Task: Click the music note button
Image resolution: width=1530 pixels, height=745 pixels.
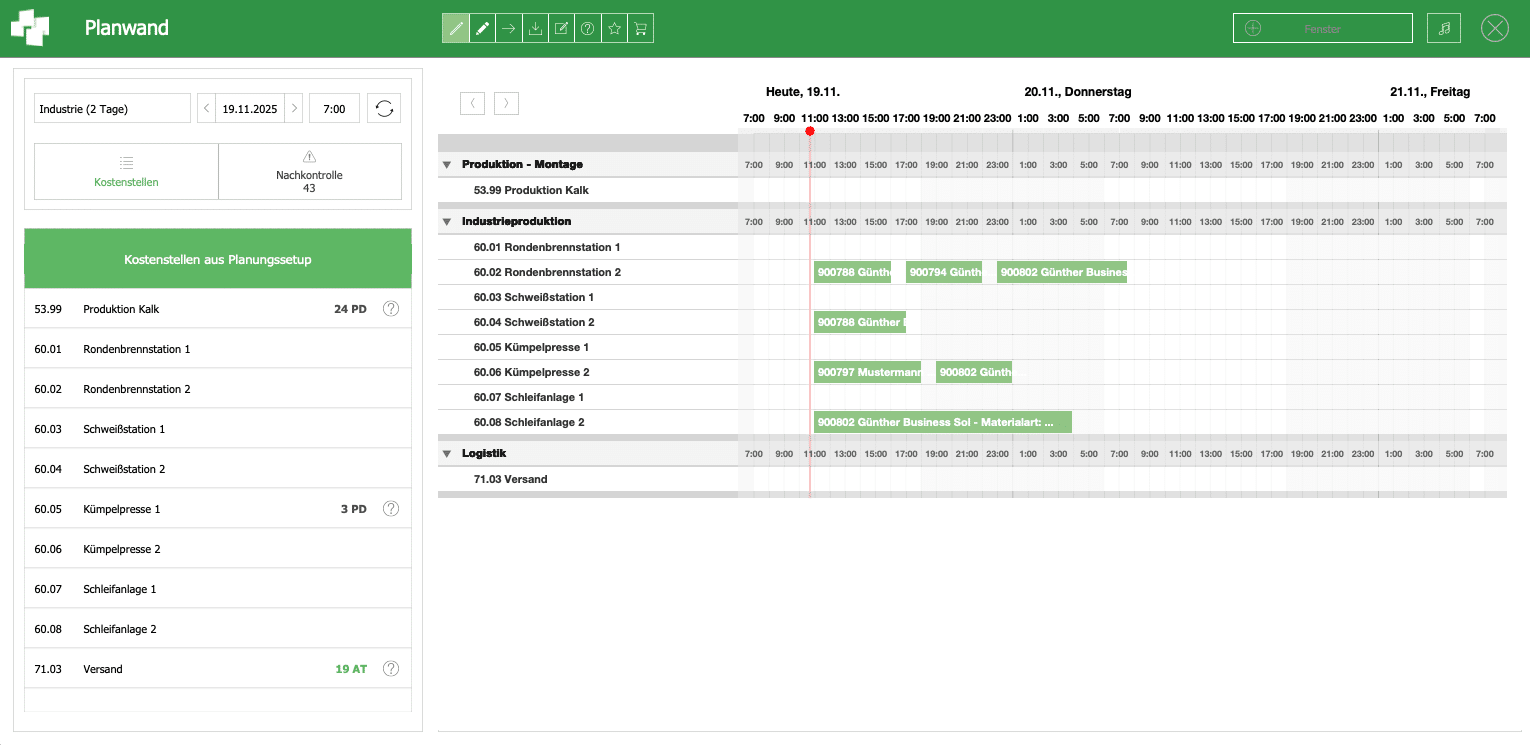Action: click(x=1443, y=28)
